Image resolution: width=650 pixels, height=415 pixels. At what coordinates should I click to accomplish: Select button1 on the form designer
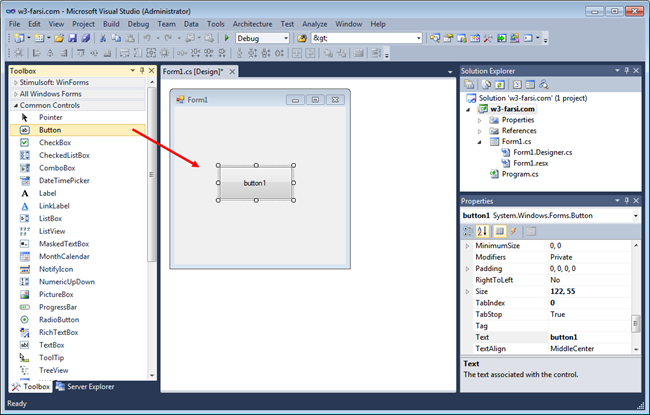click(255, 183)
